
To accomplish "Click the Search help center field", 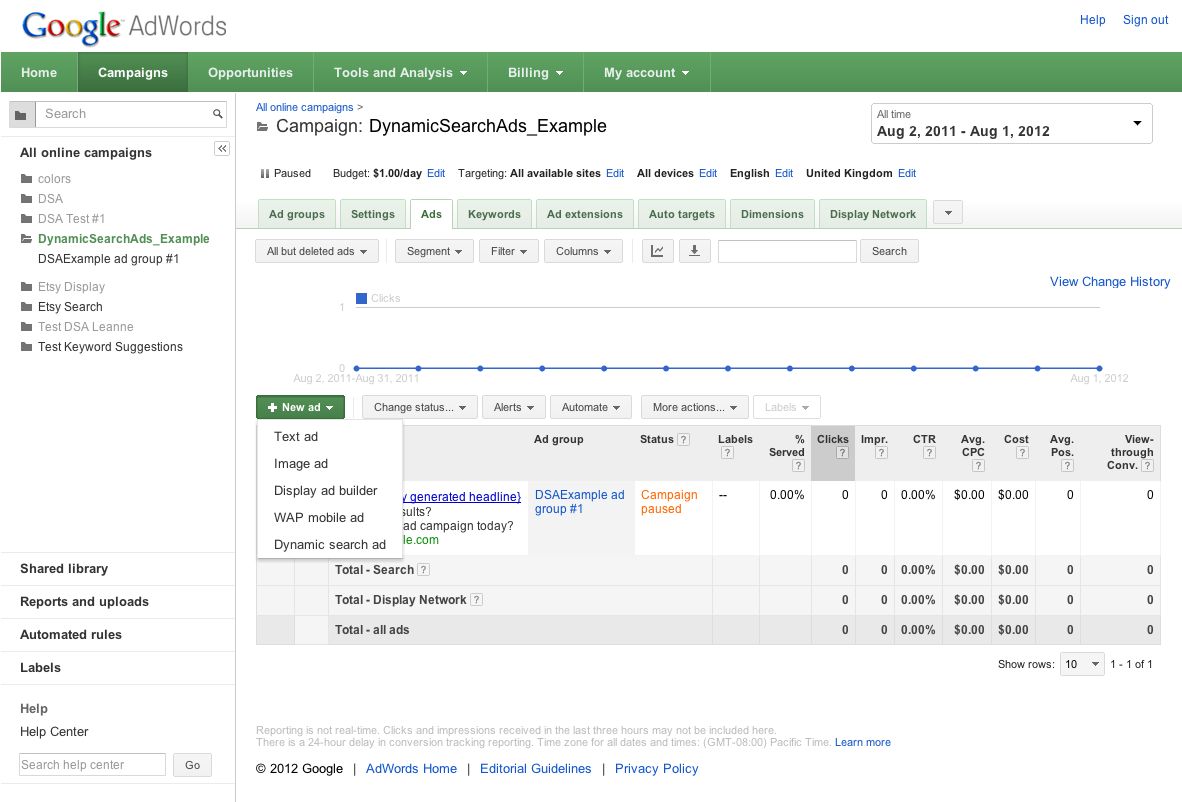I will [92, 764].
